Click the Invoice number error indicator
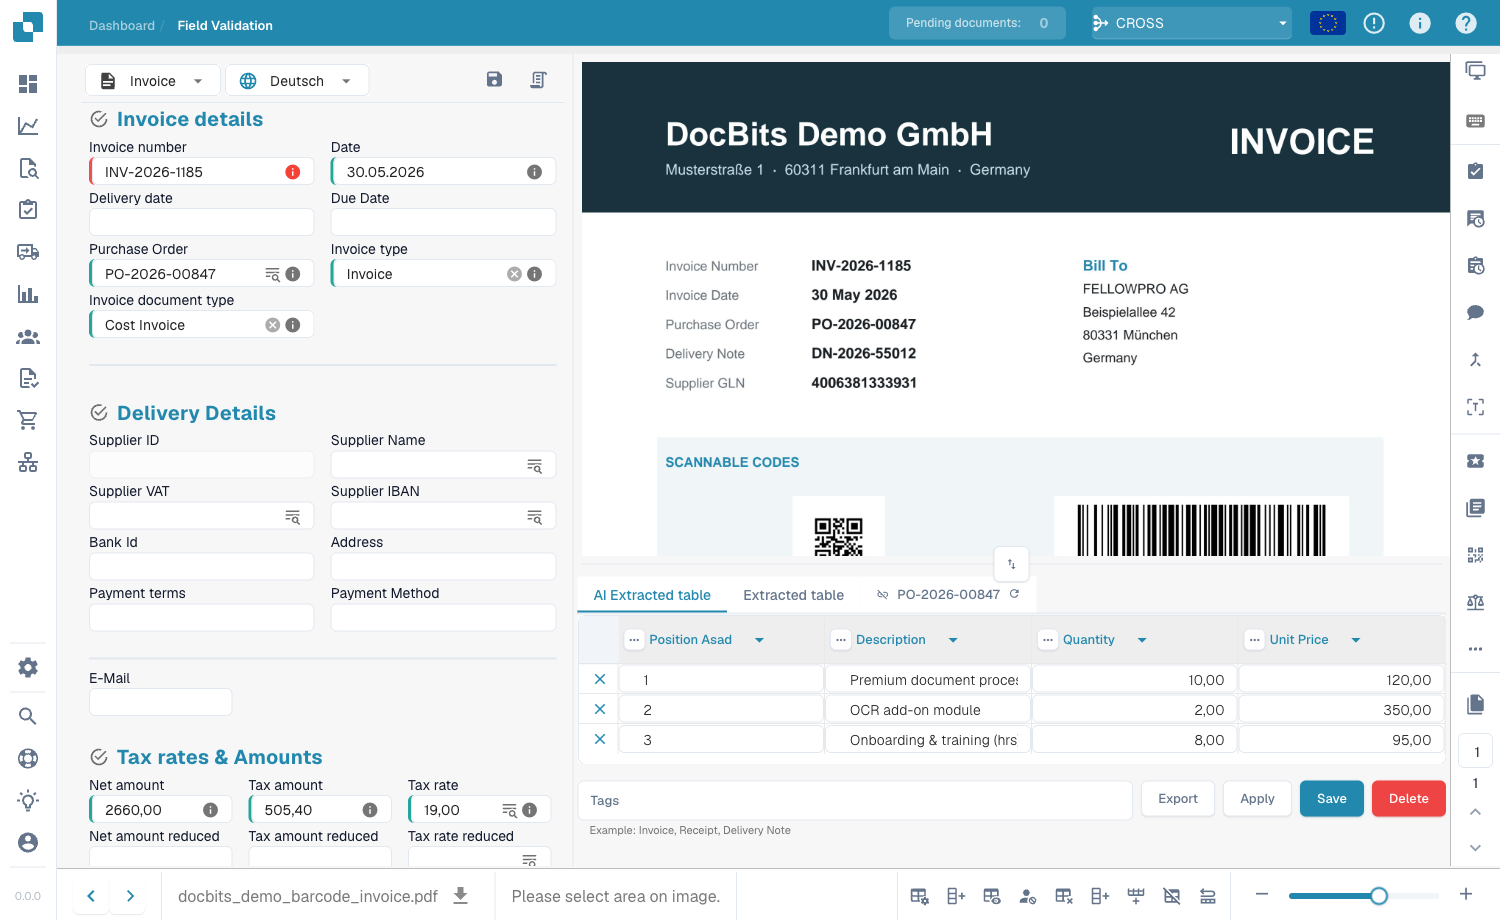This screenshot has width=1500, height=920. (x=293, y=172)
